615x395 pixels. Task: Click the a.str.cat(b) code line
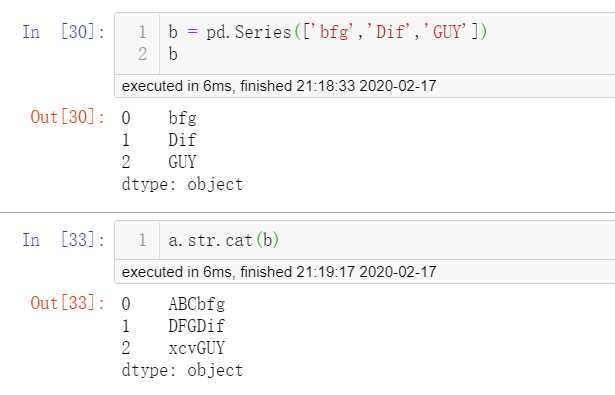224,240
